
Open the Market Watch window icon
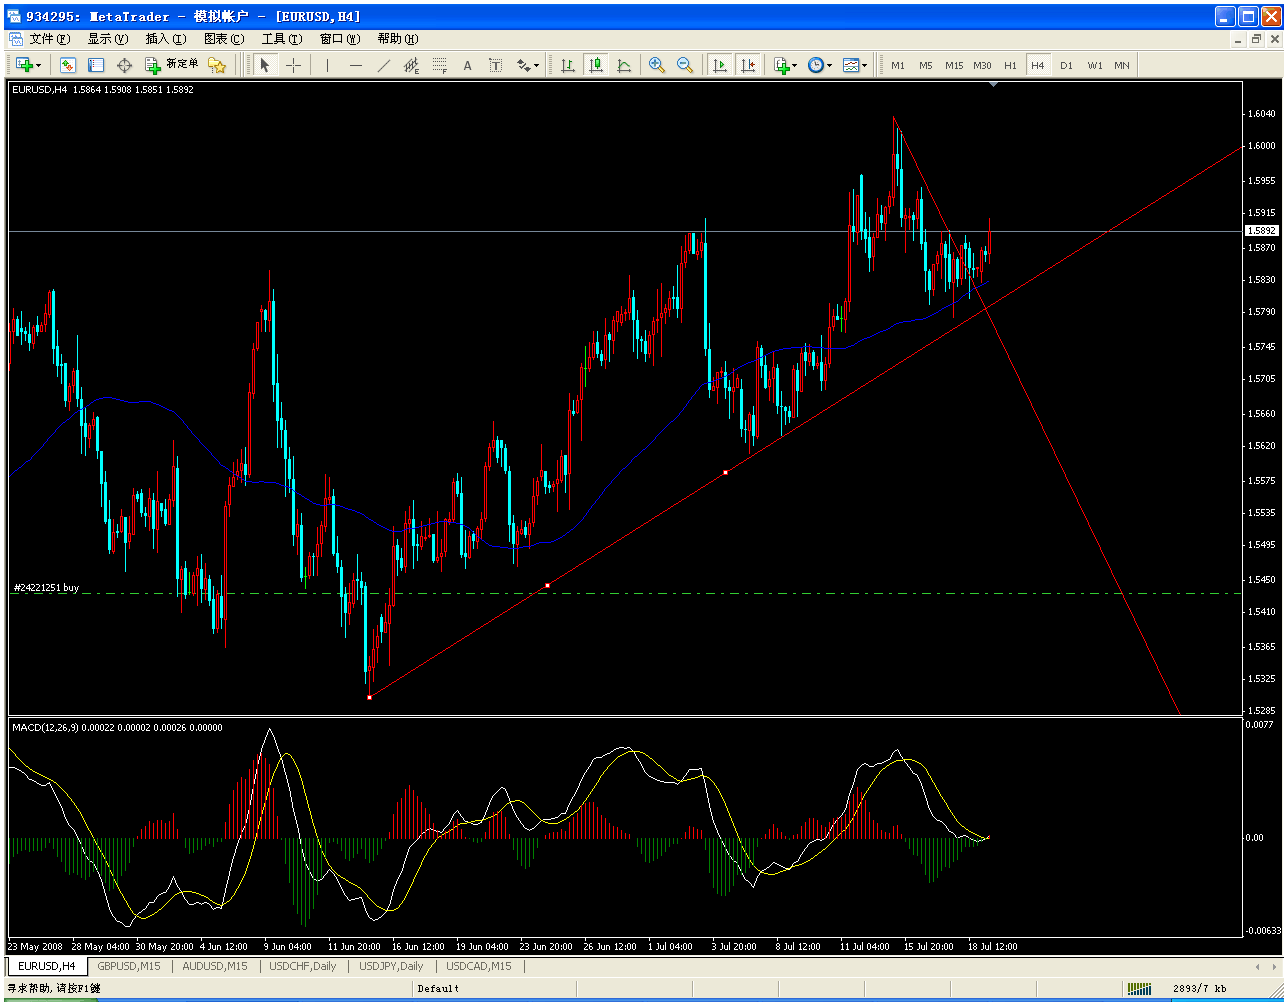pyautogui.click(x=68, y=65)
